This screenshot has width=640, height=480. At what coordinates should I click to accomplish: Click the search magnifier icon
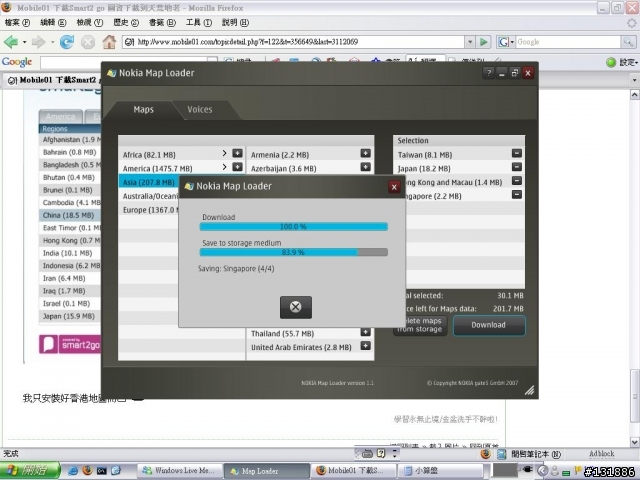click(628, 42)
